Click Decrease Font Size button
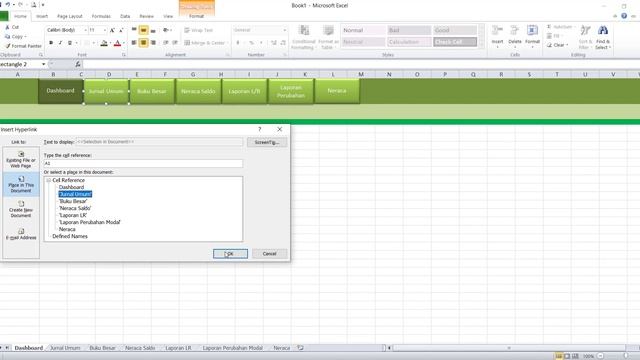The height and width of the screenshot is (360, 640). click(x=121, y=30)
